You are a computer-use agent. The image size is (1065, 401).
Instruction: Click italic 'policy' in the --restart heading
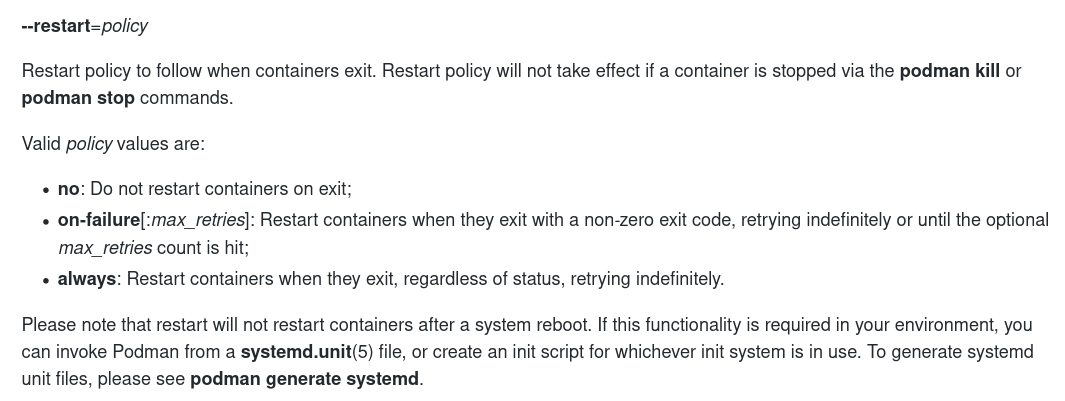coord(124,27)
